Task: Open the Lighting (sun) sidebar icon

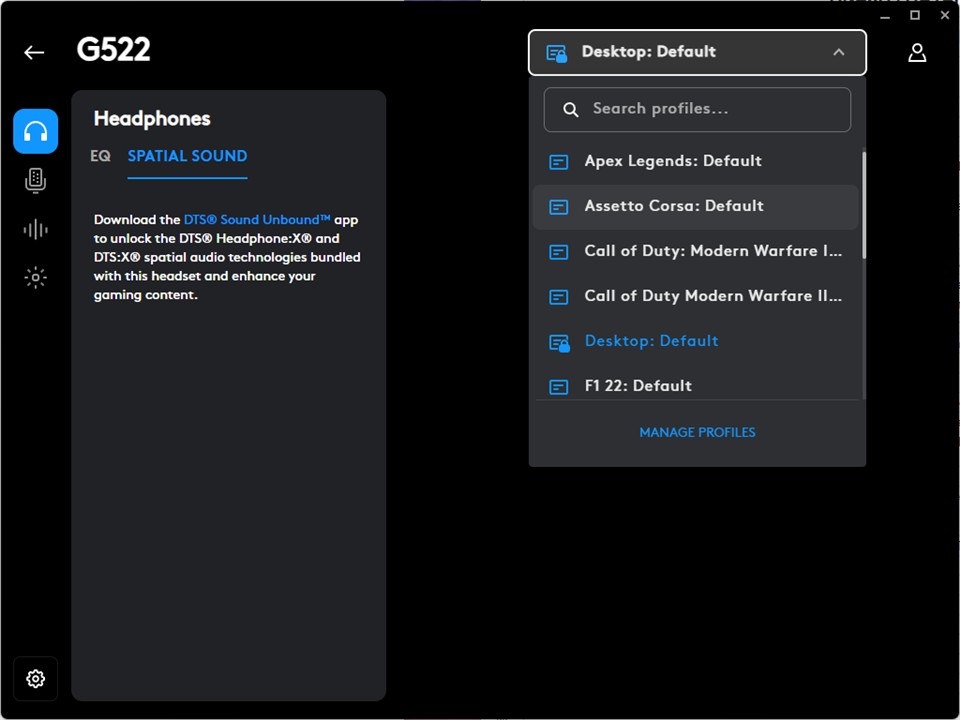Action: click(x=35, y=278)
